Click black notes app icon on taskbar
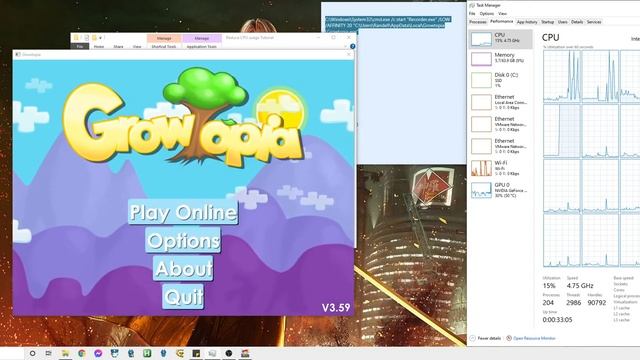640x360 pixels. [196, 353]
